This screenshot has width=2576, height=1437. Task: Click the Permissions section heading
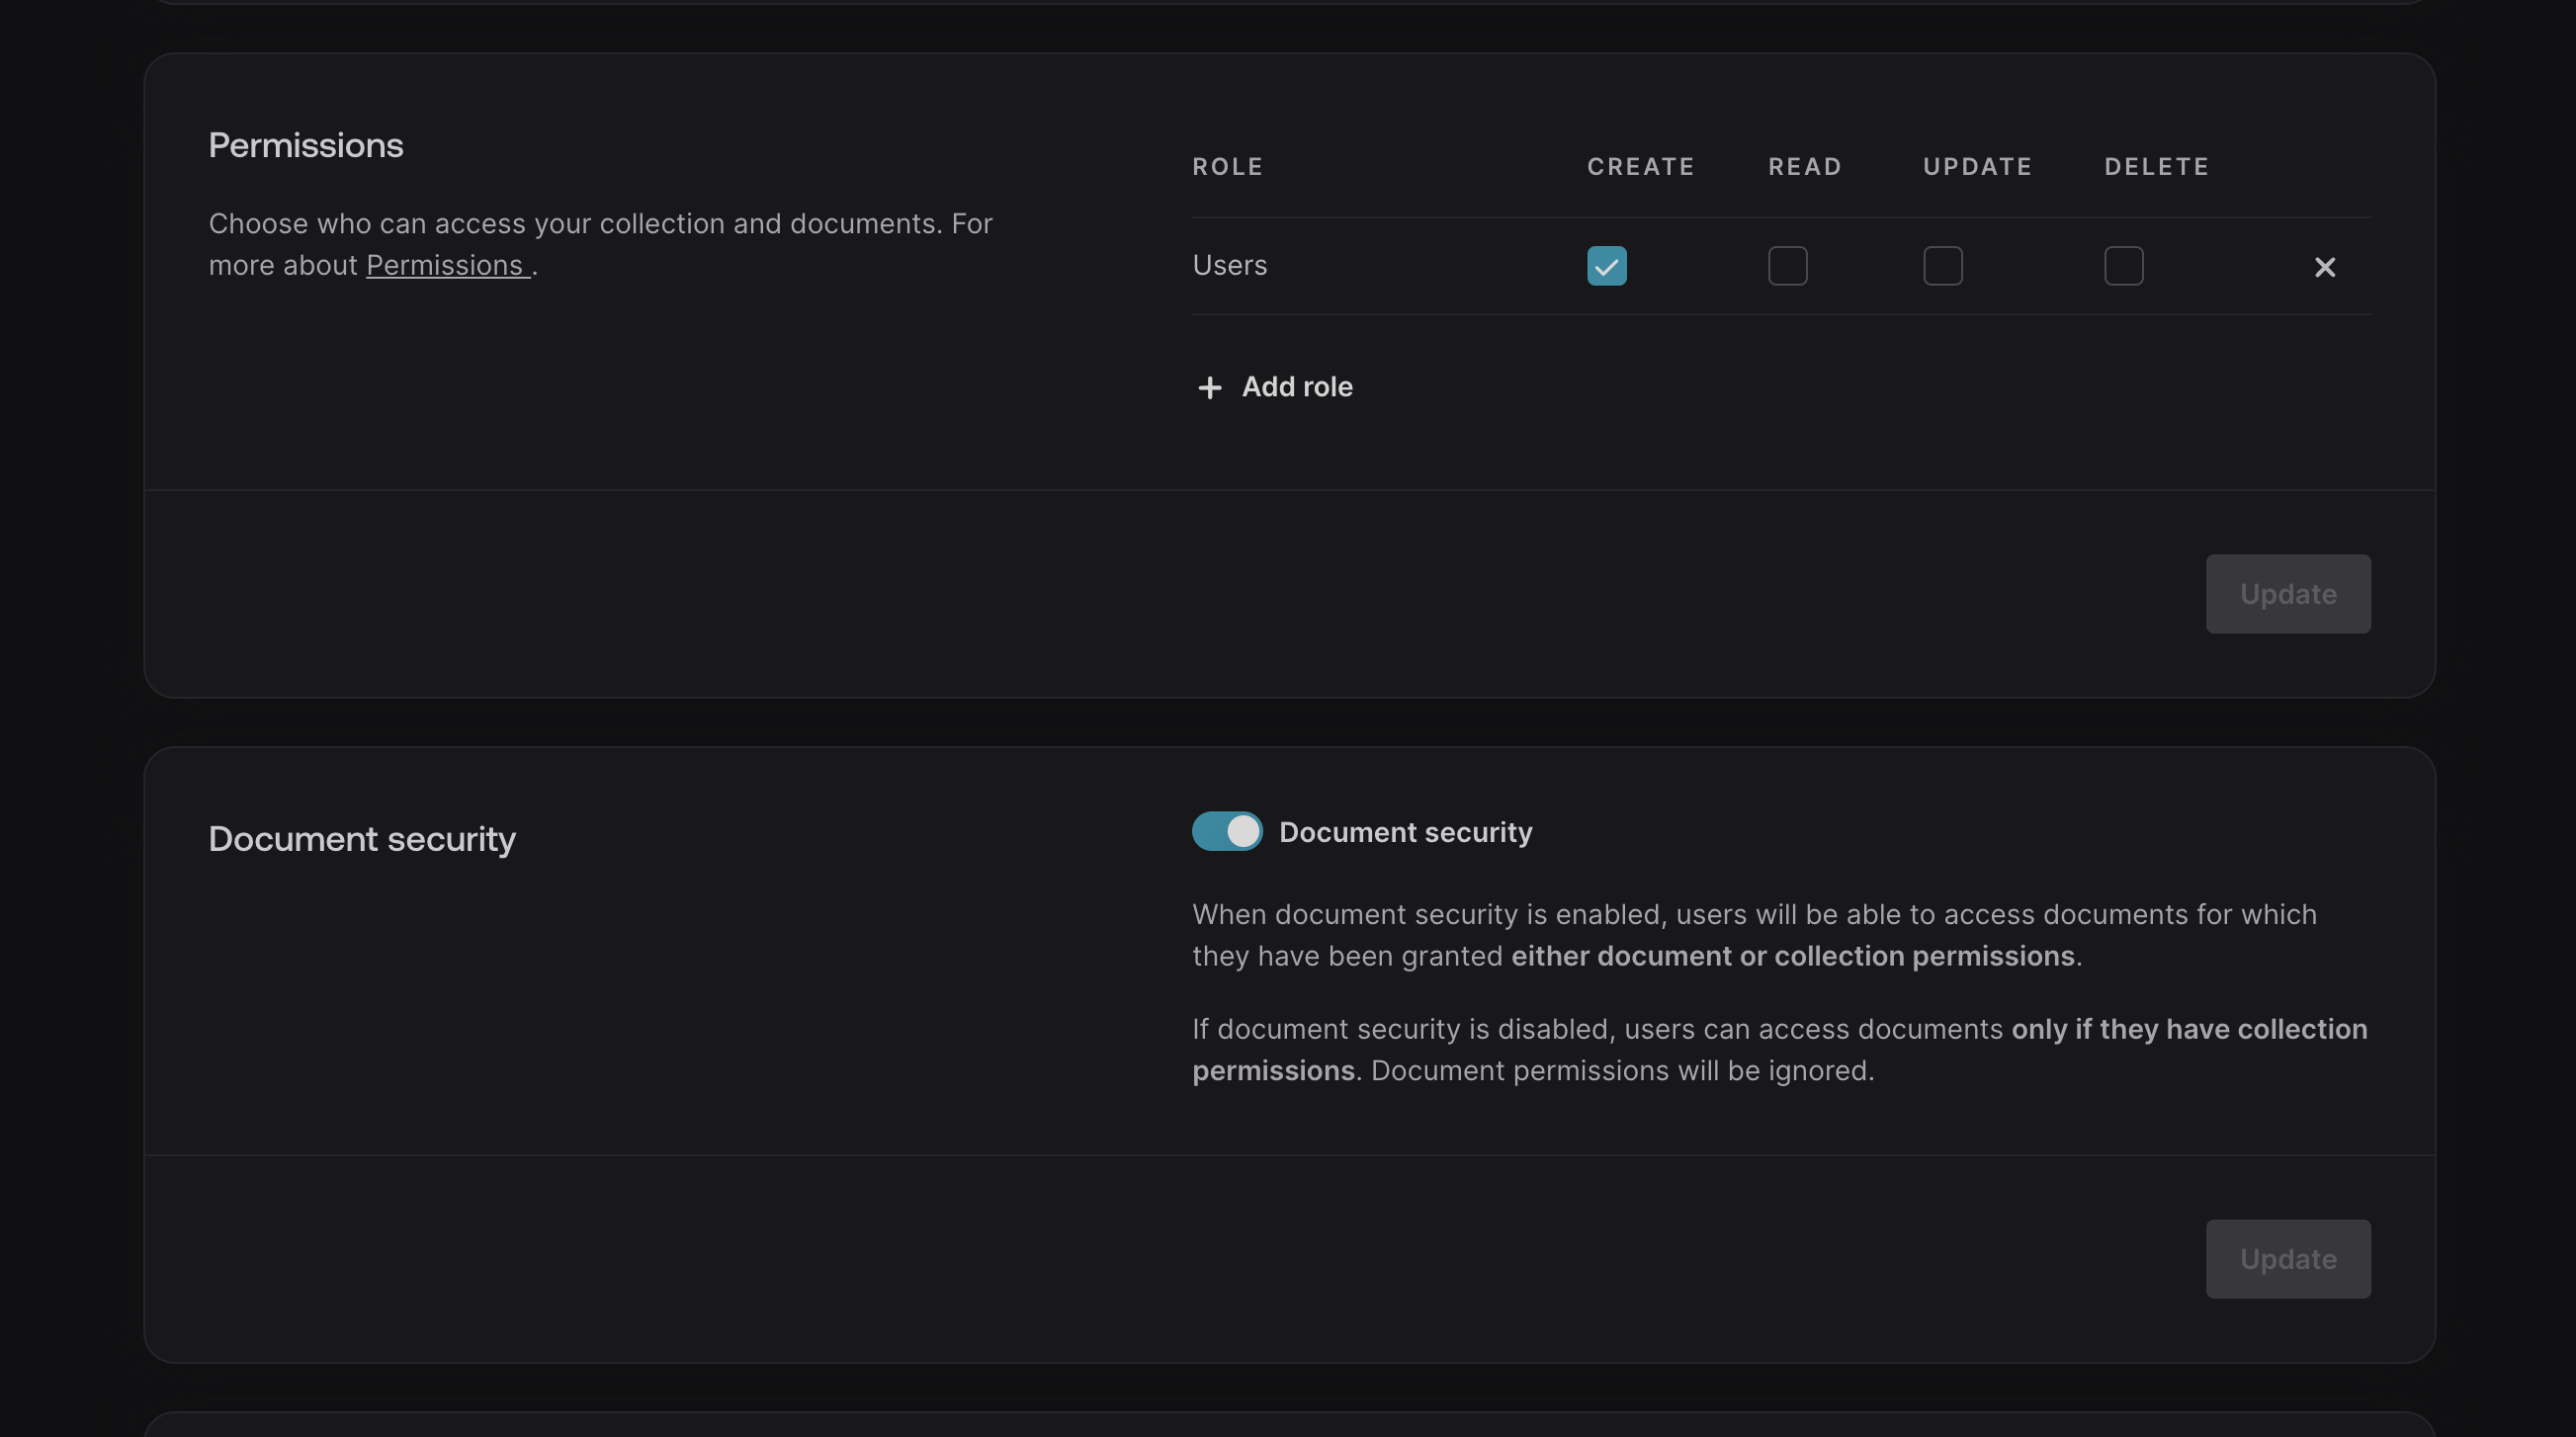pyautogui.click(x=306, y=146)
